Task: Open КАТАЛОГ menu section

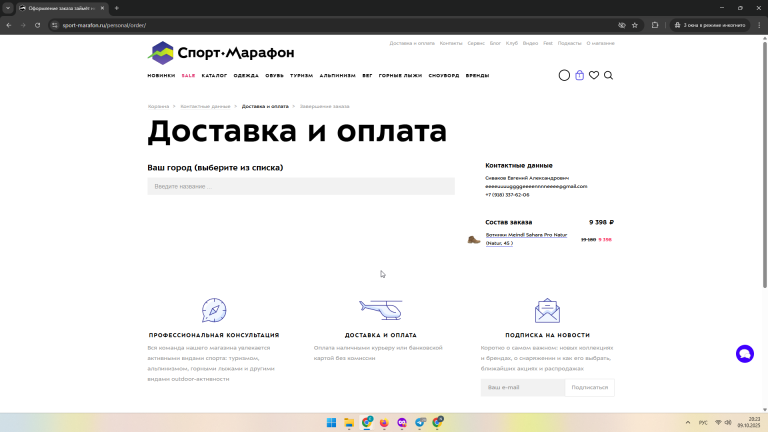Action: [x=215, y=75]
